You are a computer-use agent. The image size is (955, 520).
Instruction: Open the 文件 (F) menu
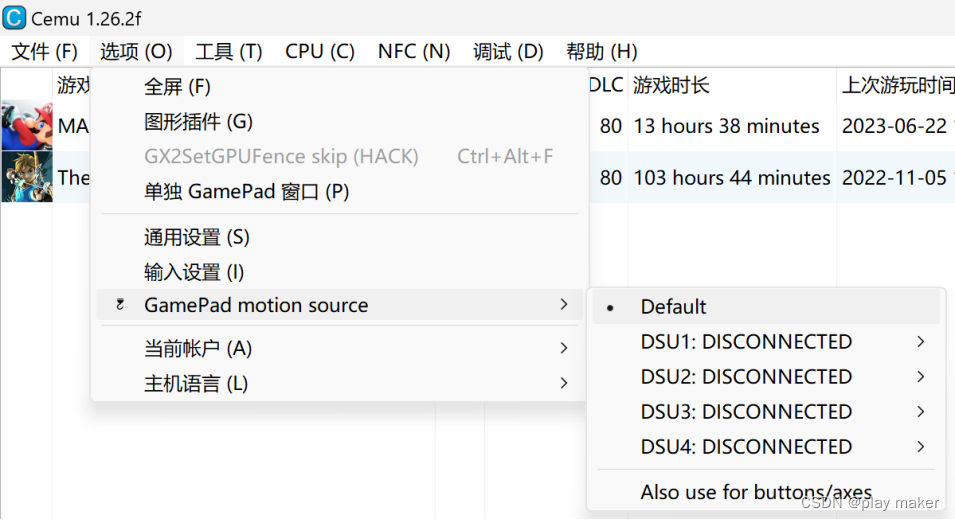click(x=44, y=52)
